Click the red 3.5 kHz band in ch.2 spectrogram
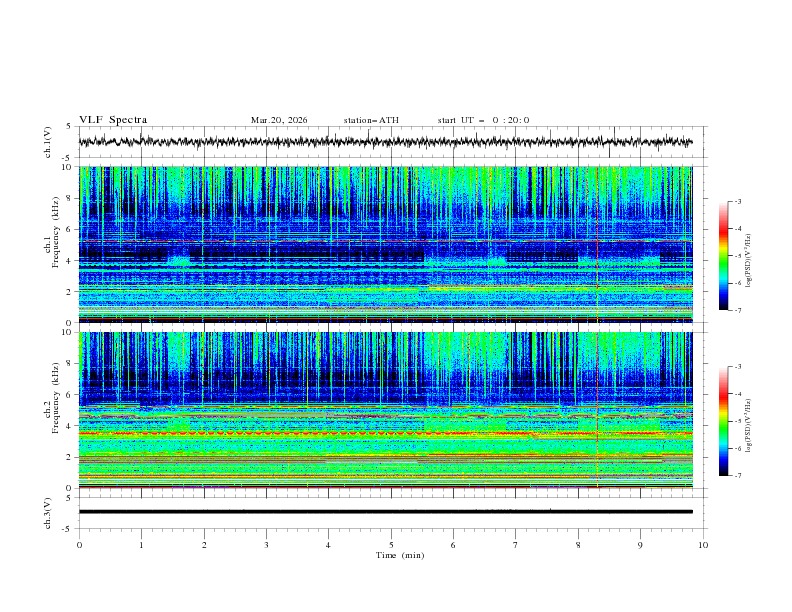 click(385, 433)
